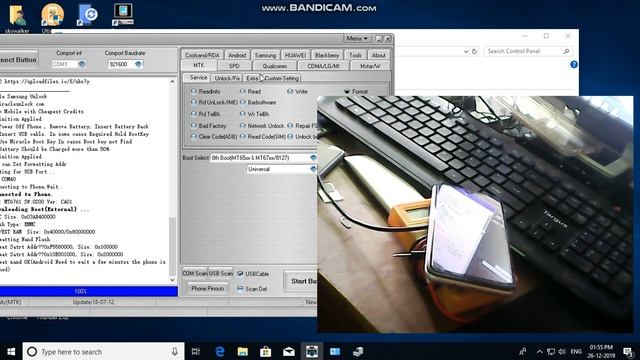Open the volume tray icon
The height and width of the screenshot is (360, 640).
562,351
